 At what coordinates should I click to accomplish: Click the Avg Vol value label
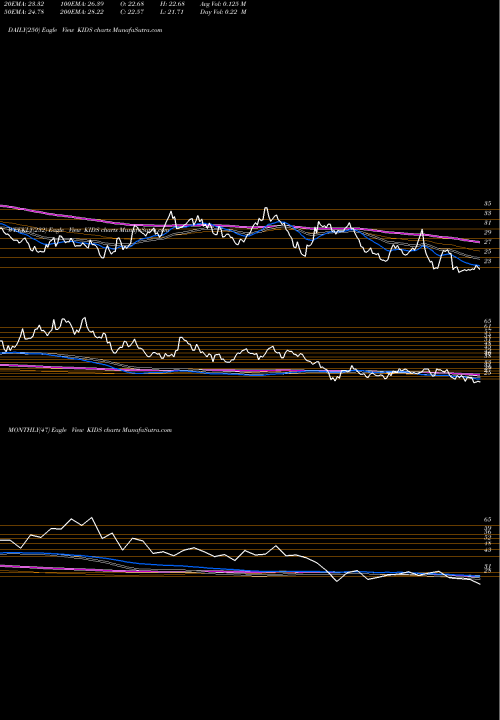pos(223,4)
